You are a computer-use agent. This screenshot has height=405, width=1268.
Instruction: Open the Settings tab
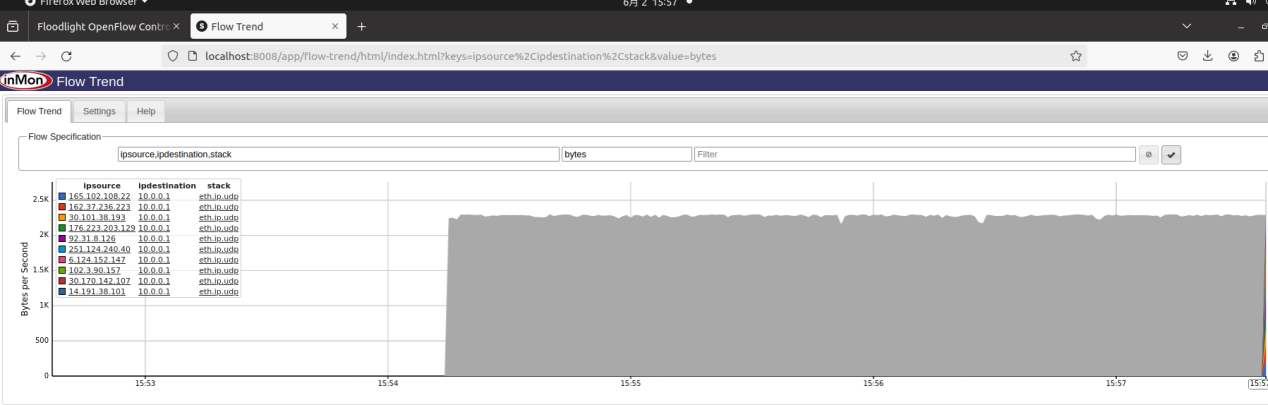coord(99,111)
